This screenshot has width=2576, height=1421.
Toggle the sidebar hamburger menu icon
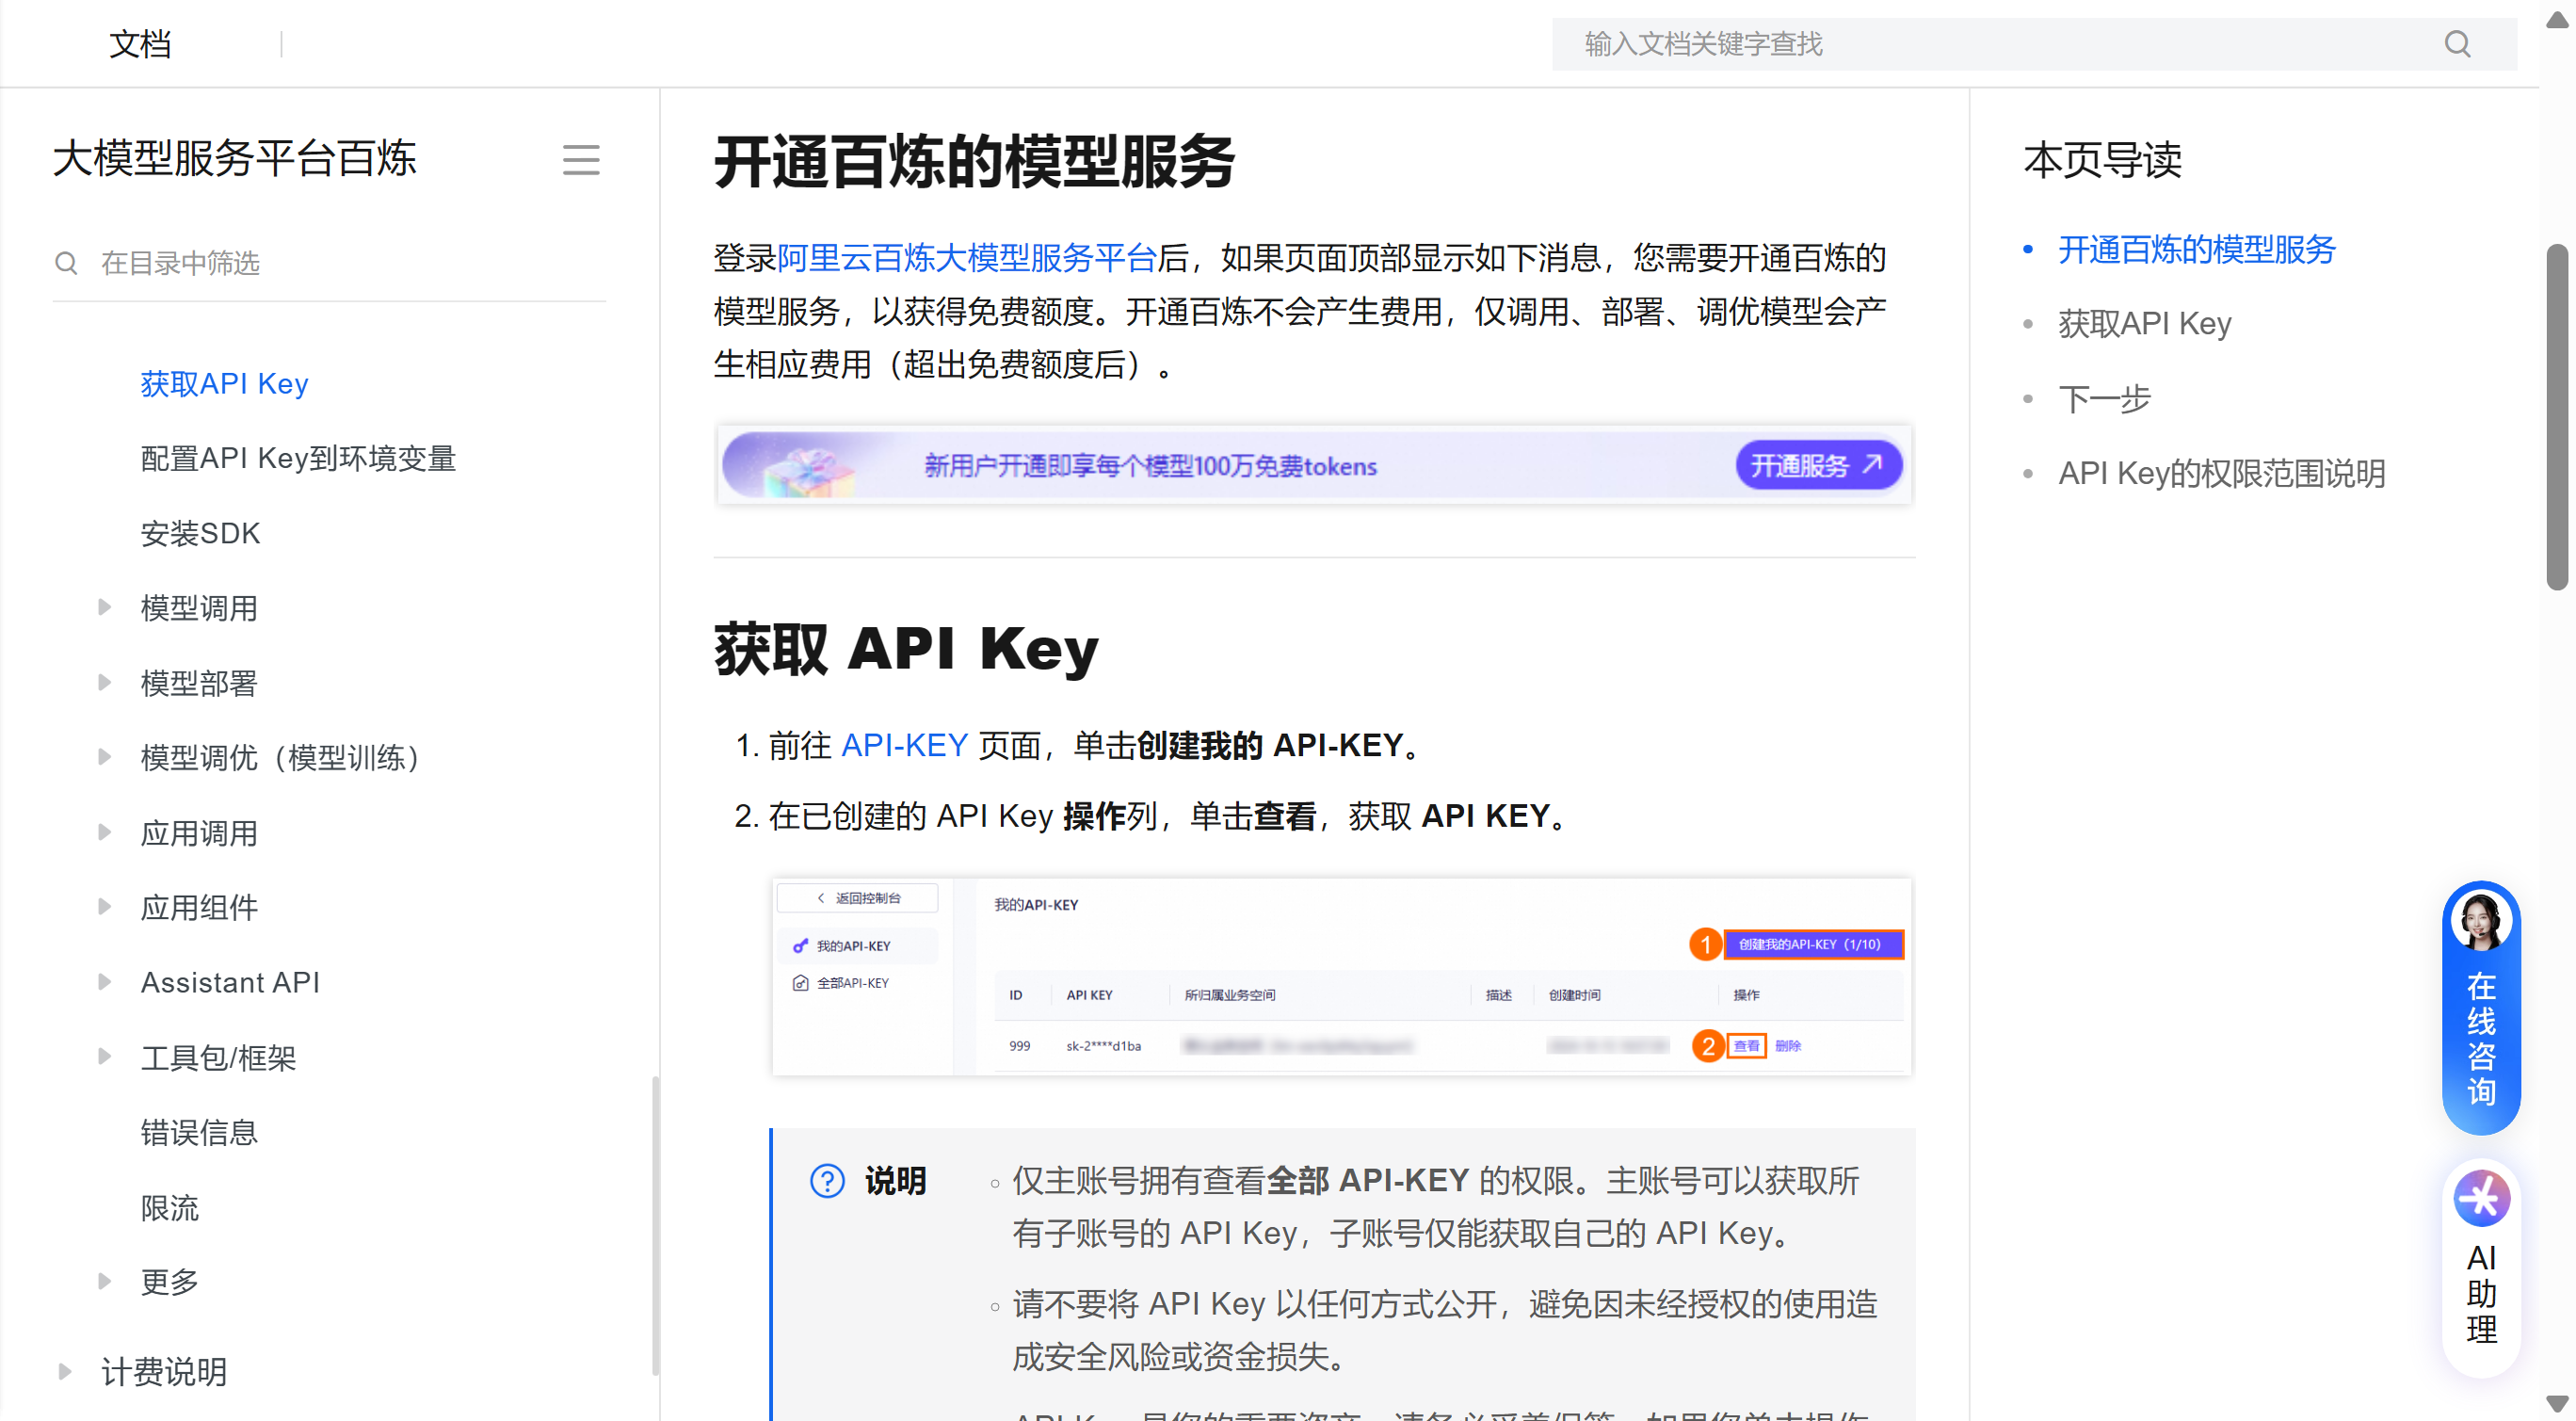pos(580,160)
